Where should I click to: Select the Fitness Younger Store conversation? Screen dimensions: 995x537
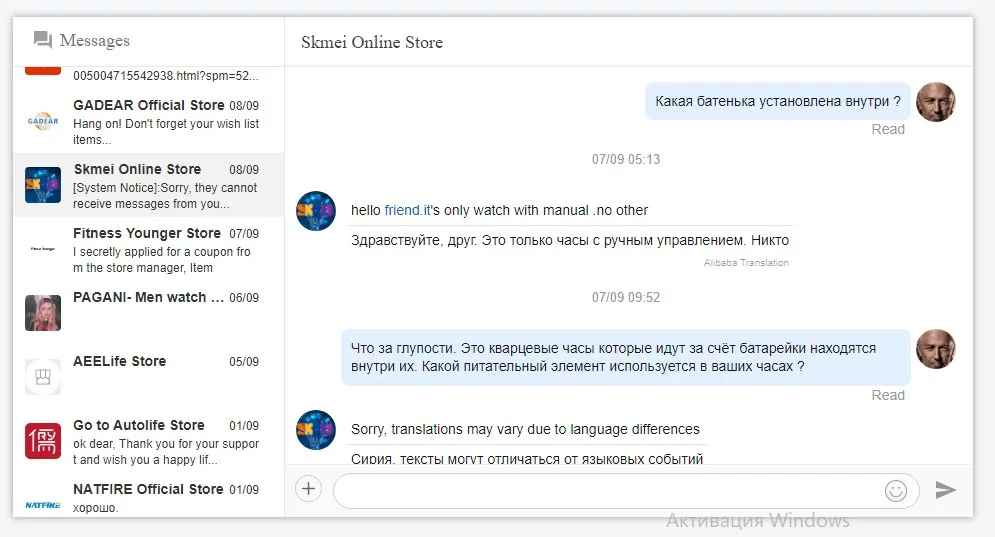click(148, 249)
